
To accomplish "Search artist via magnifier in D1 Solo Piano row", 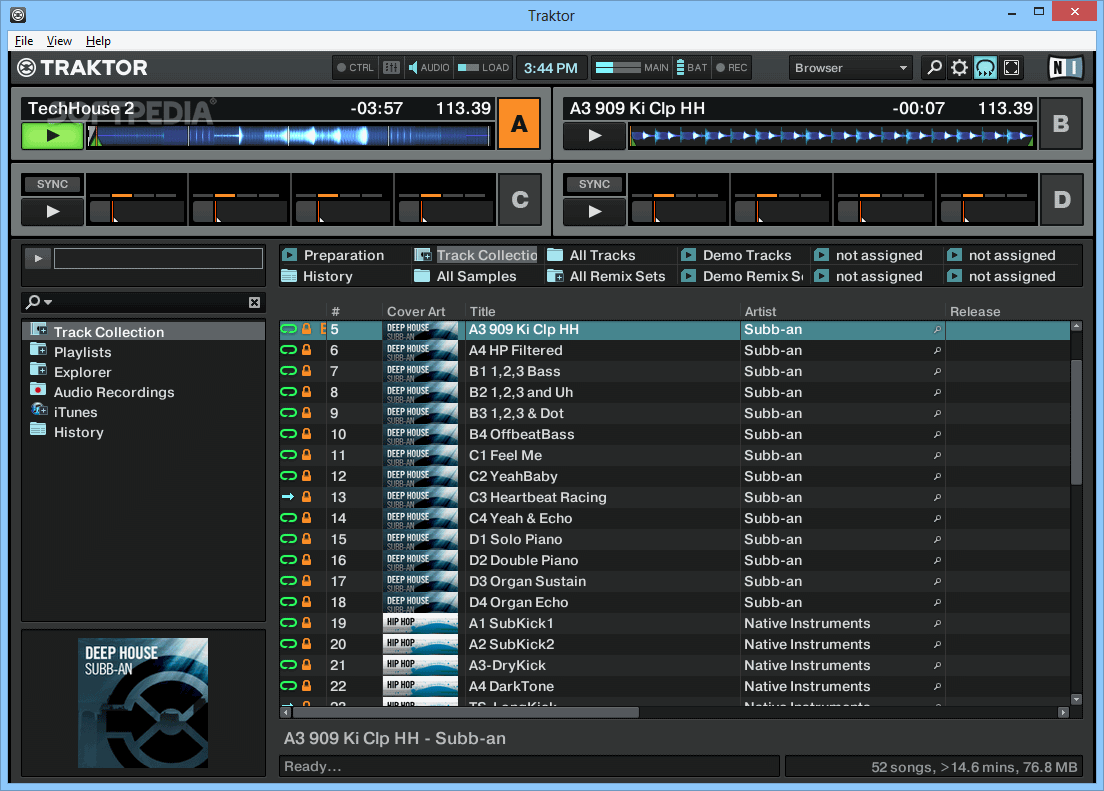I will point(937,540).
